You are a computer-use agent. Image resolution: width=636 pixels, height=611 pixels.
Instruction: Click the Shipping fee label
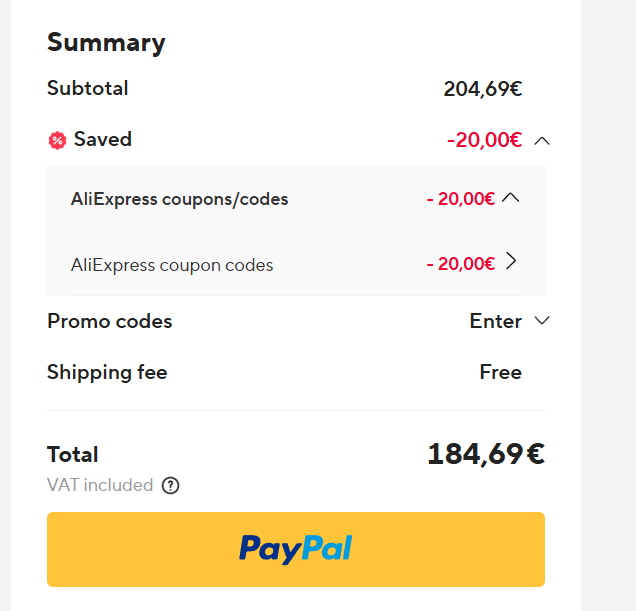click(x=107, y=373)
